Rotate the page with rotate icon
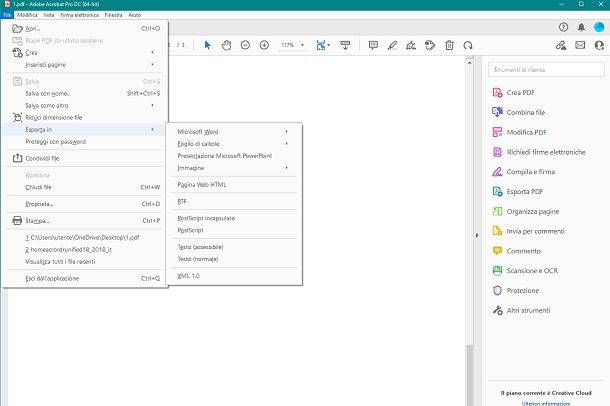 468,45
